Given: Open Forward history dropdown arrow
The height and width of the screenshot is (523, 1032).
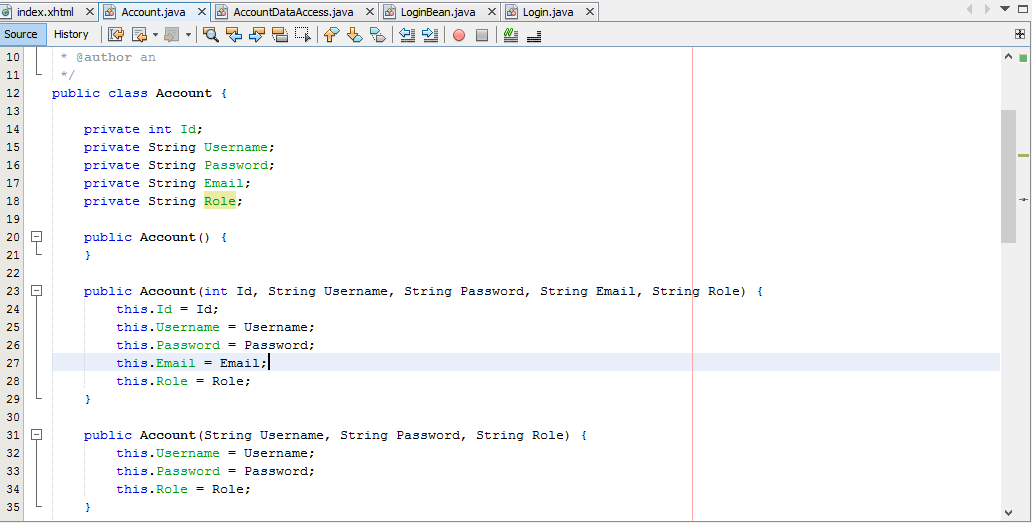Looking at the screenshot, I should coord(188,34).
